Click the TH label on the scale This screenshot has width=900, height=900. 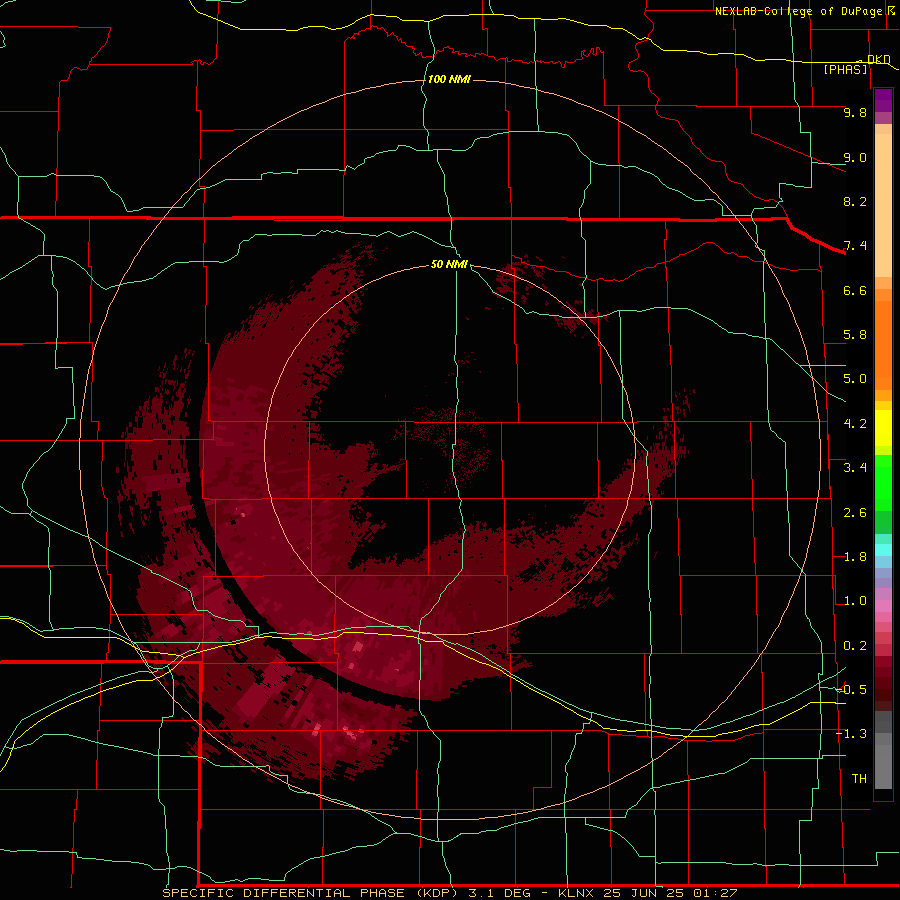click(x=859, y=779)
